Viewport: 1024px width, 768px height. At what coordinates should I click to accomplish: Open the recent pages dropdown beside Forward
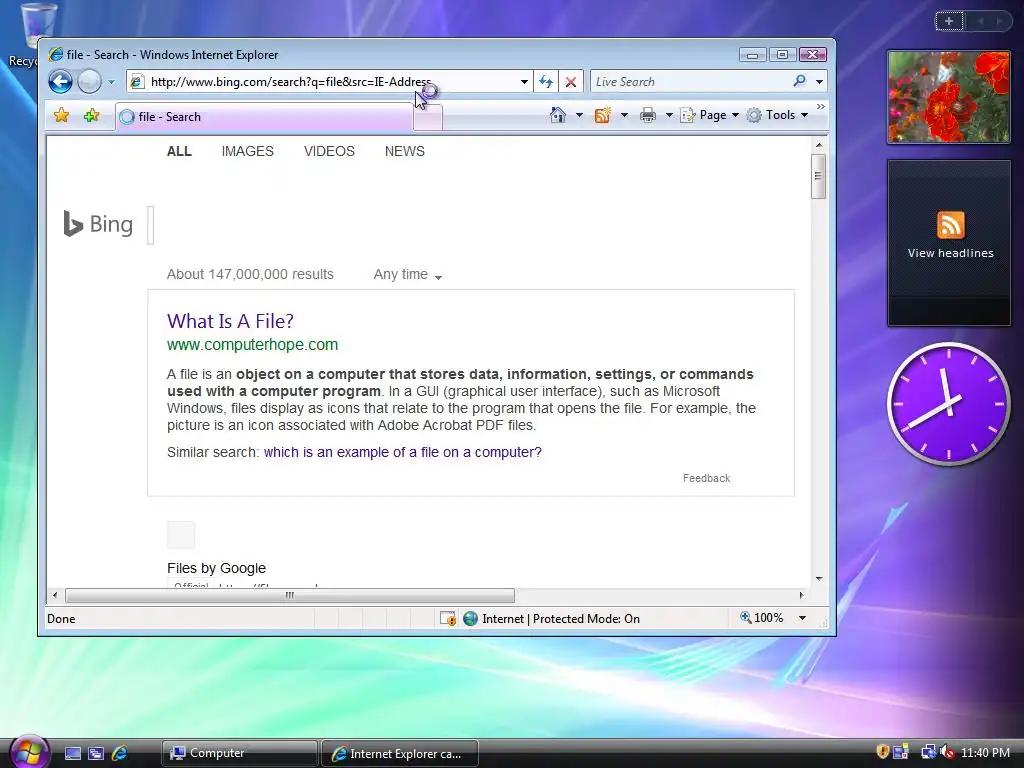click(x=111, y=82)
